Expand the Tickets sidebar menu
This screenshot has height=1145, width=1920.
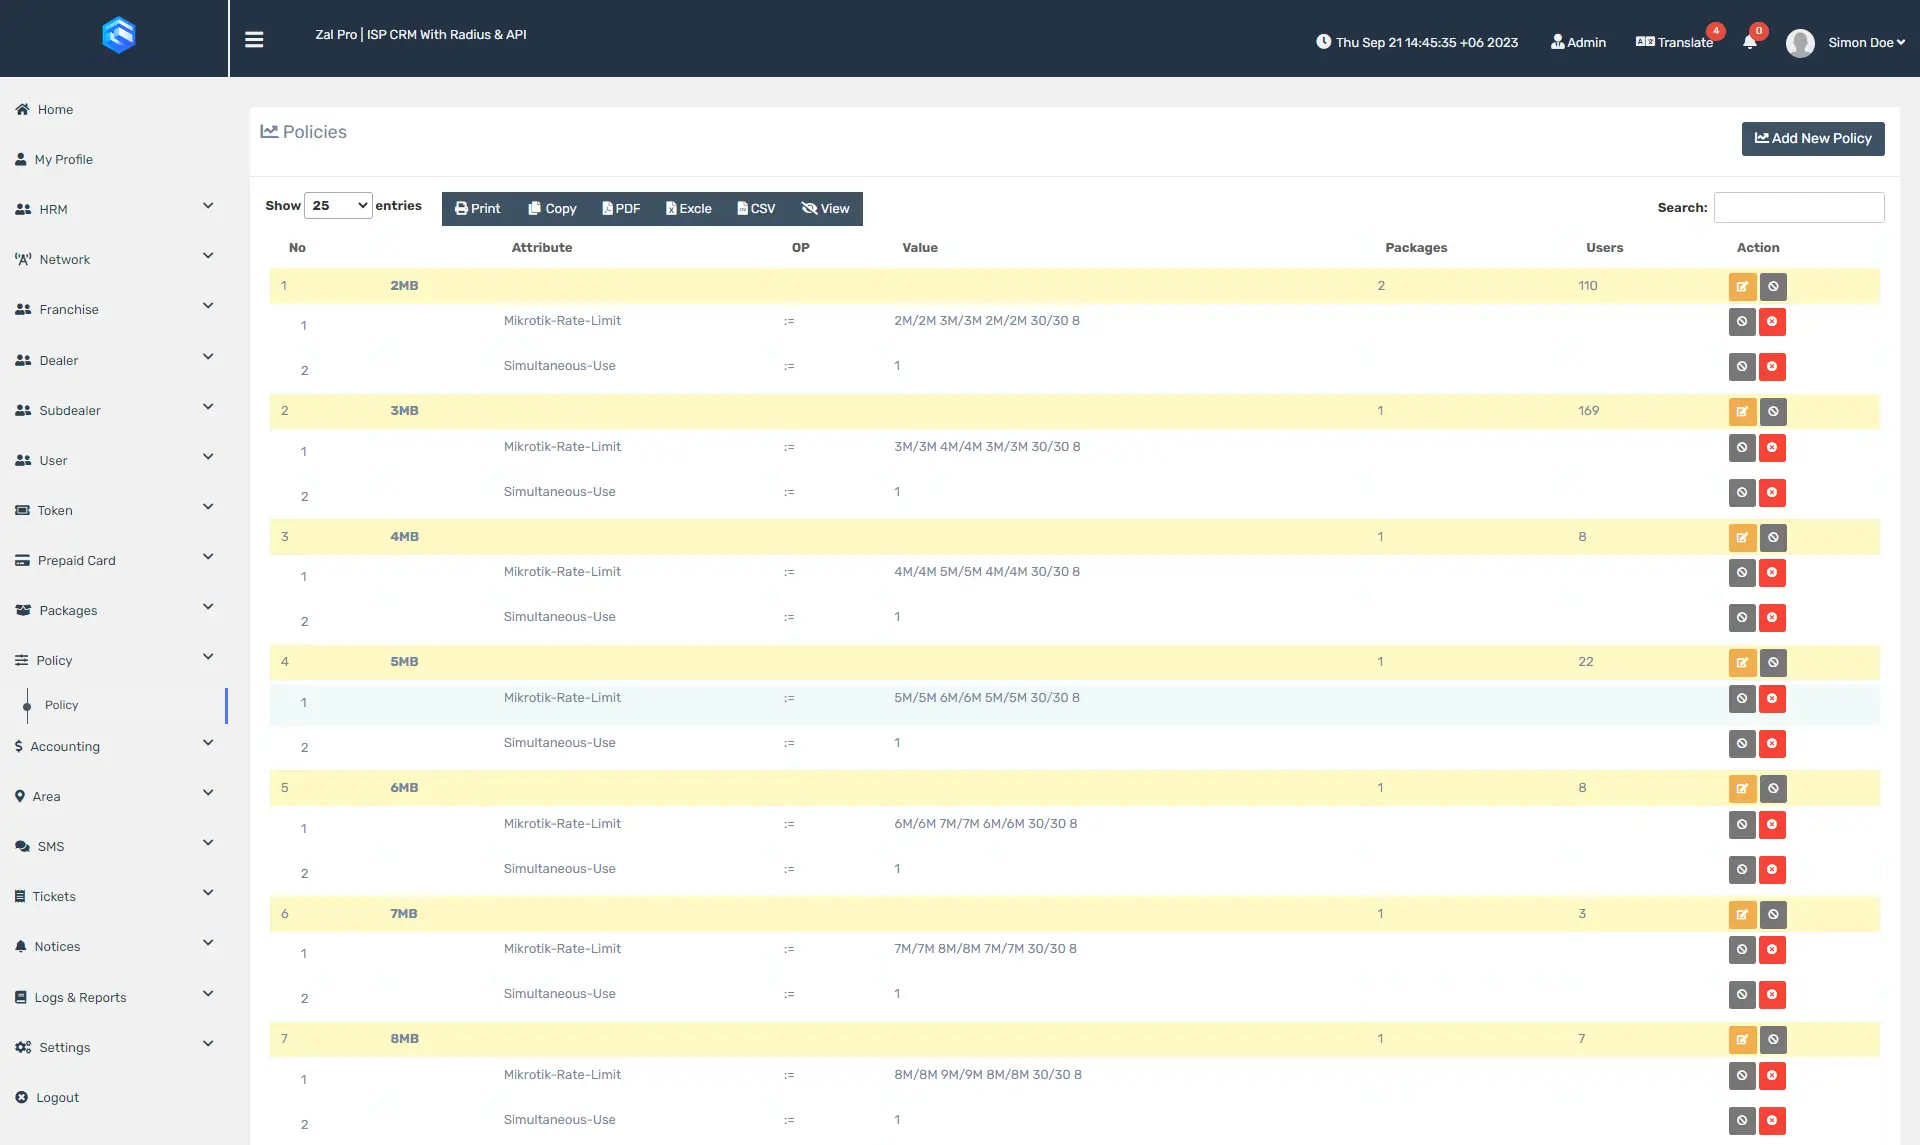pyautogui.click(x=114, y=896)
